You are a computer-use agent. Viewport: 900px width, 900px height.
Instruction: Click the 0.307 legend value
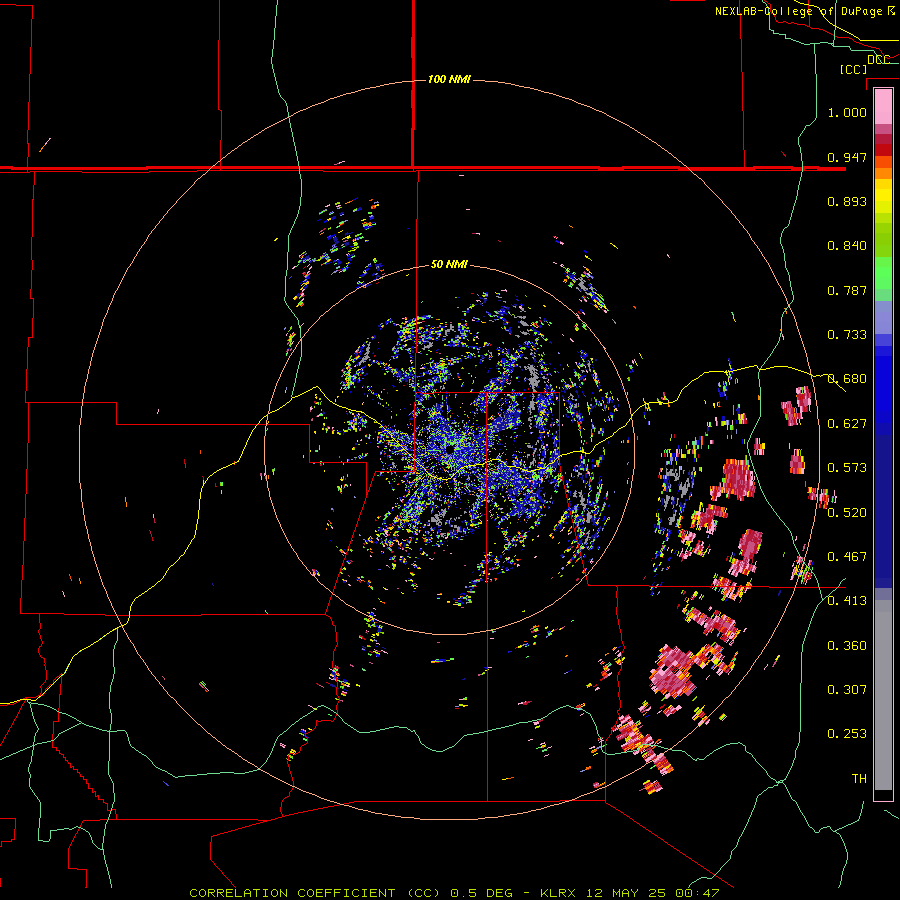click(847, 689)
